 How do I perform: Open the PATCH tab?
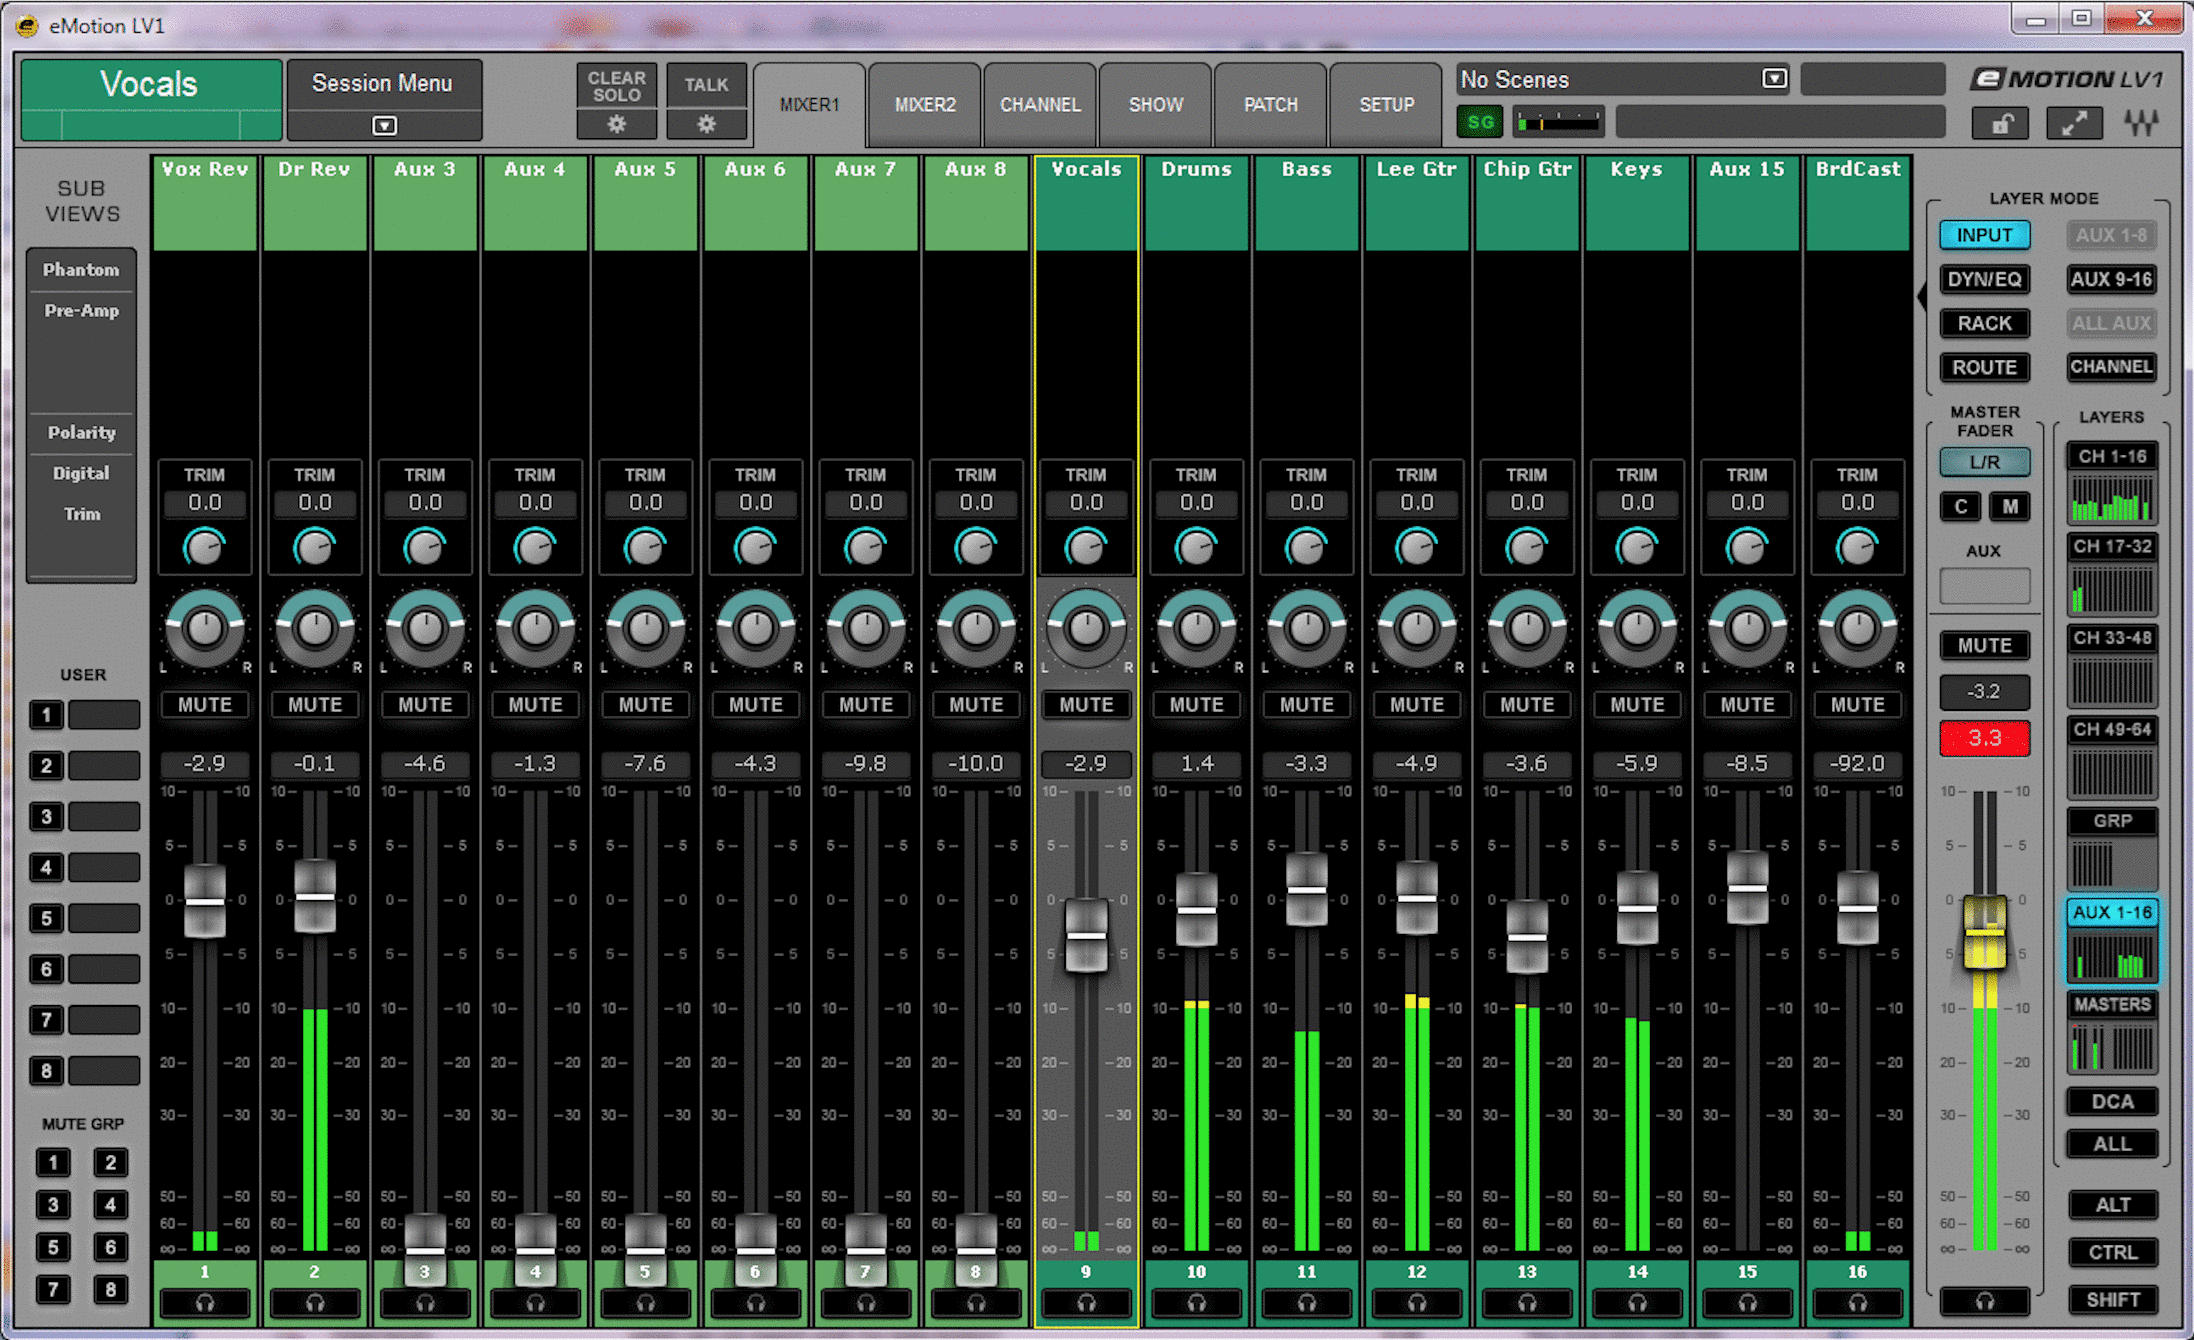point(1271,105)
